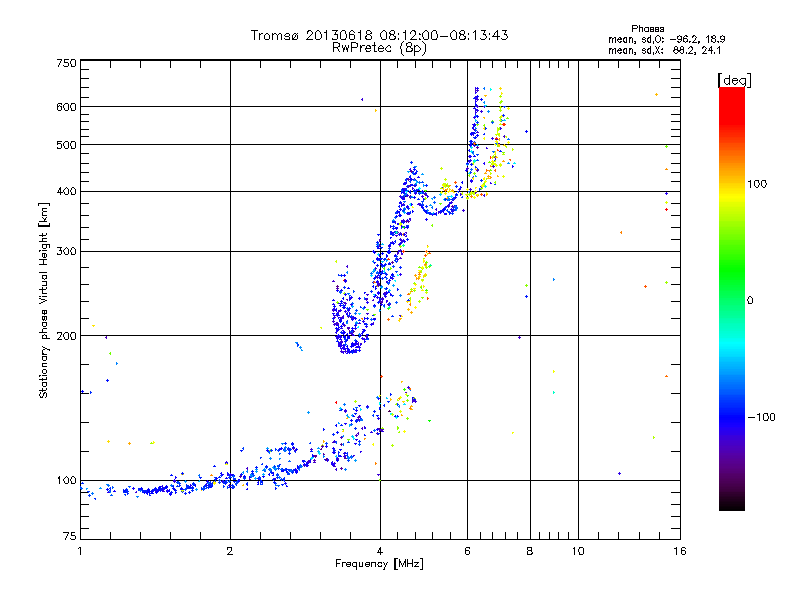
Task: Click the '16' frequency tick label
Action: click(680, 551)
